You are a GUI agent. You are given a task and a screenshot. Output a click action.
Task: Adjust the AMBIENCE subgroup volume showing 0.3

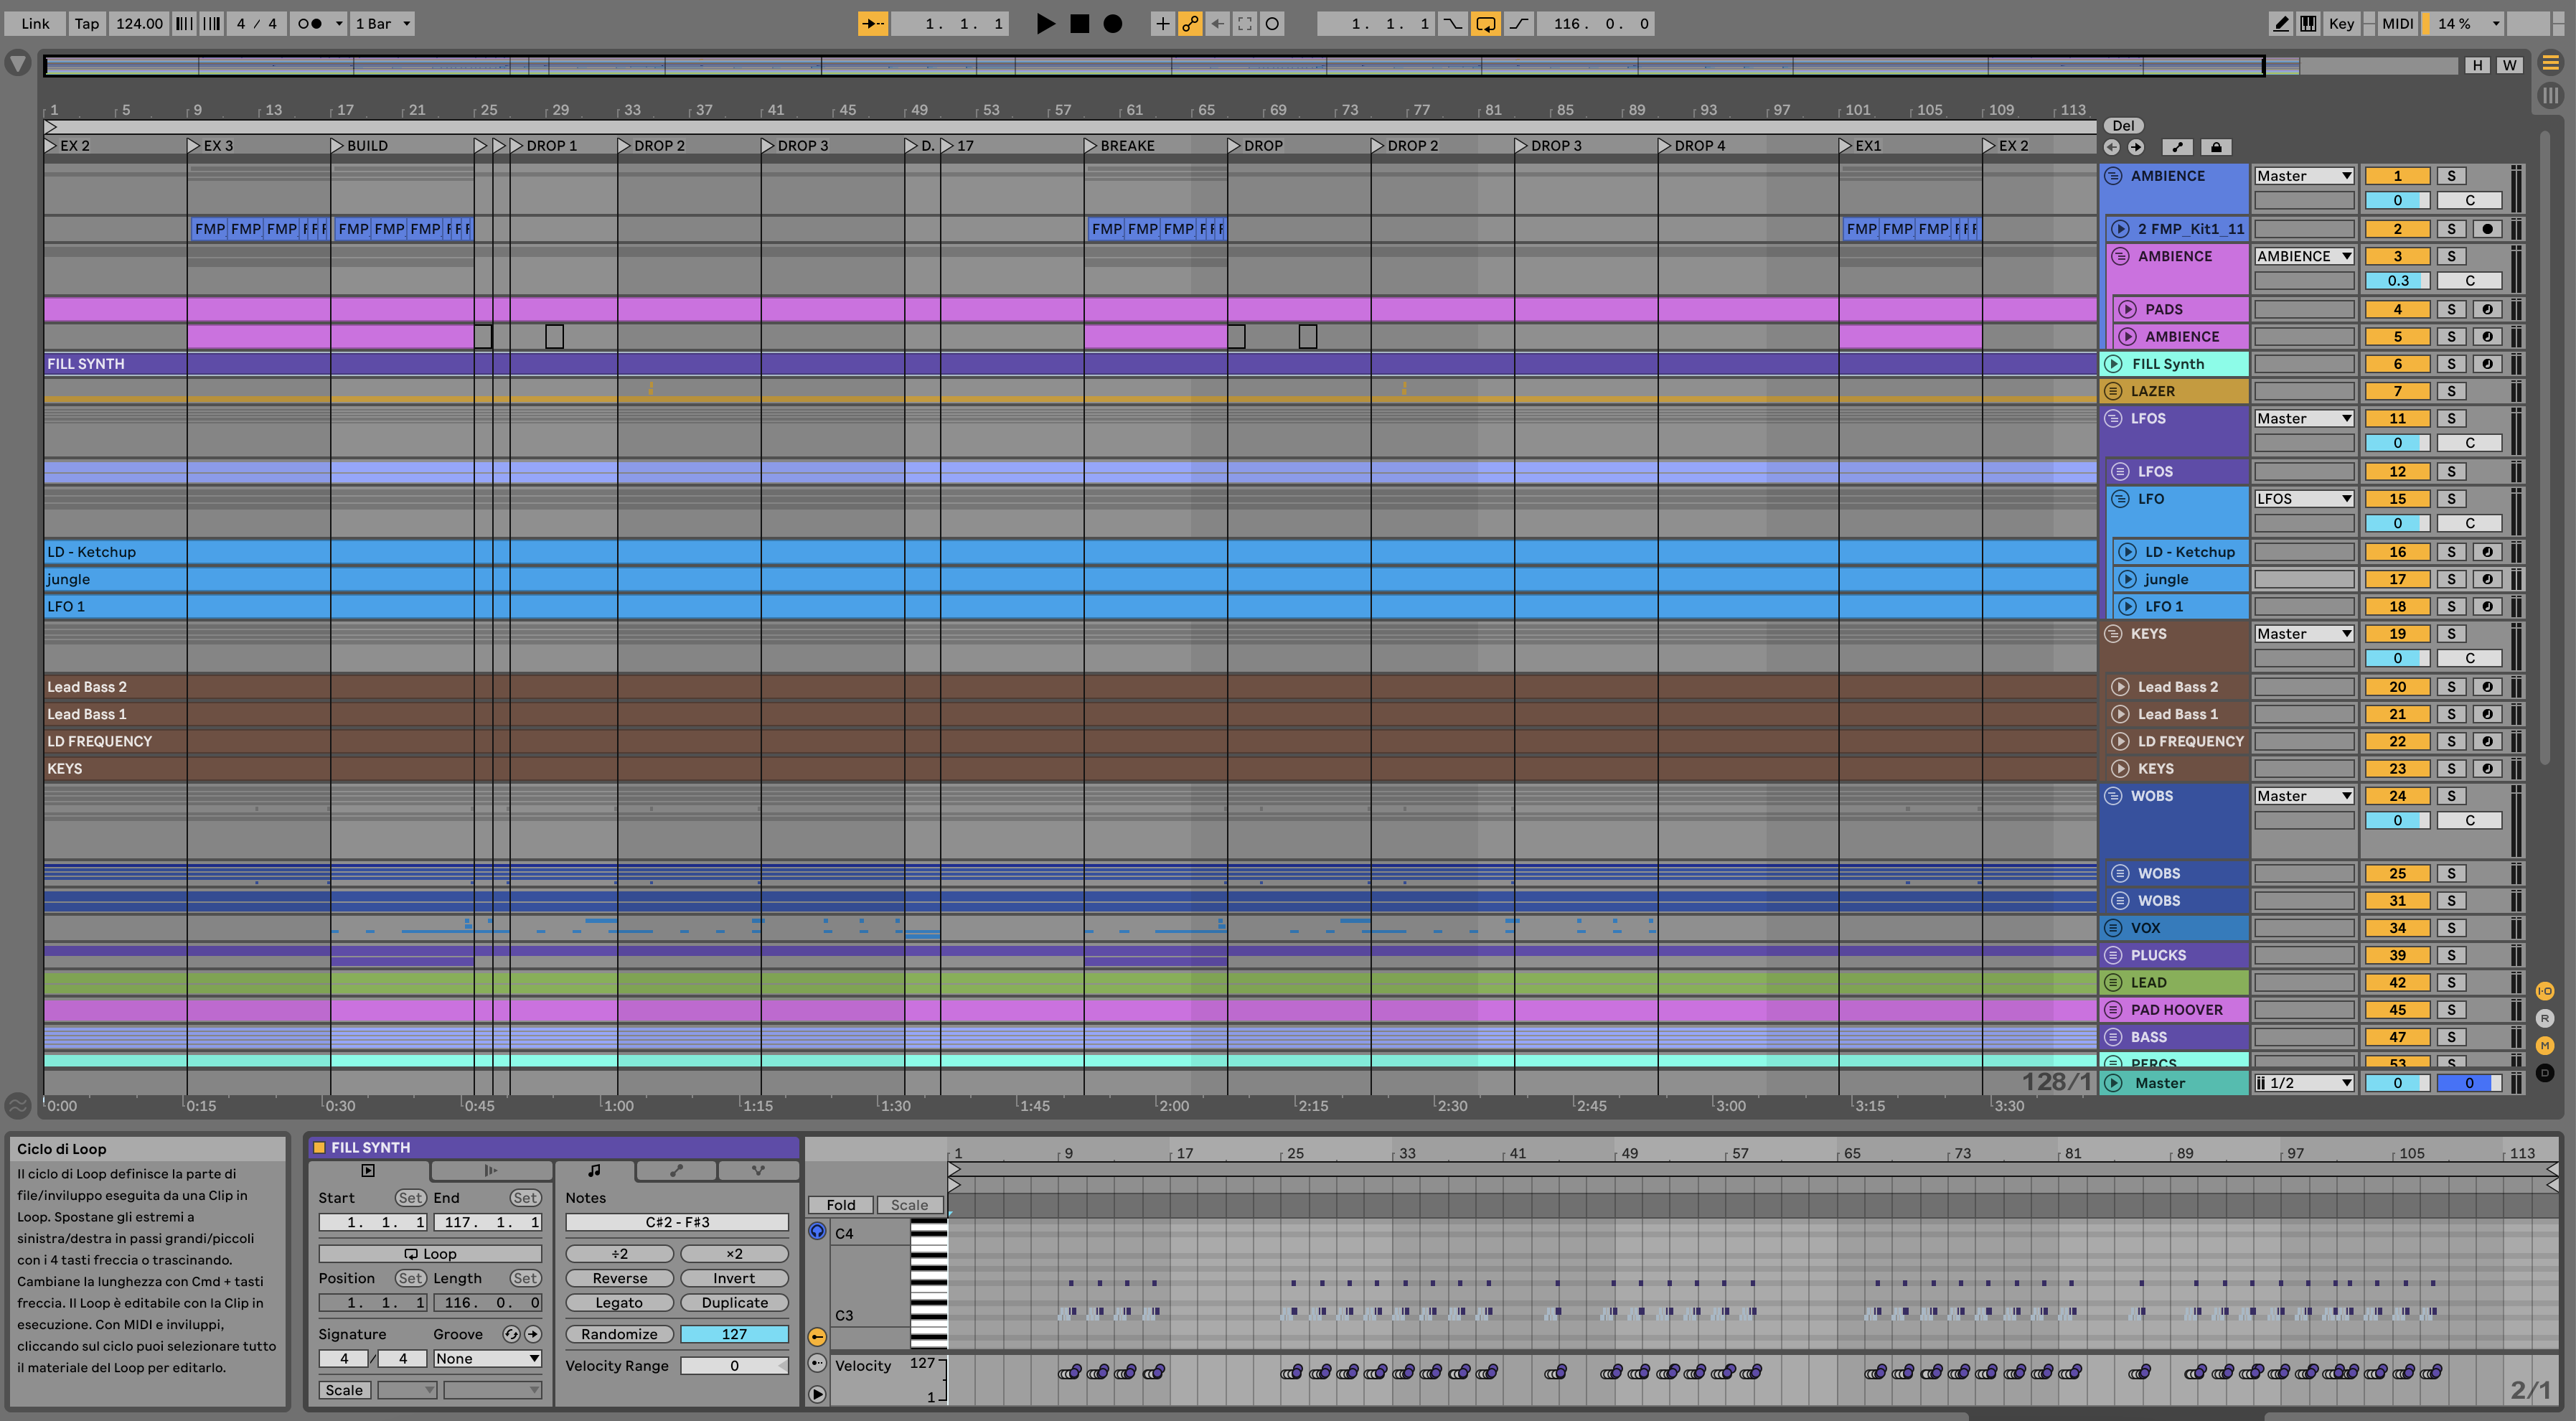coord(2397,281)
